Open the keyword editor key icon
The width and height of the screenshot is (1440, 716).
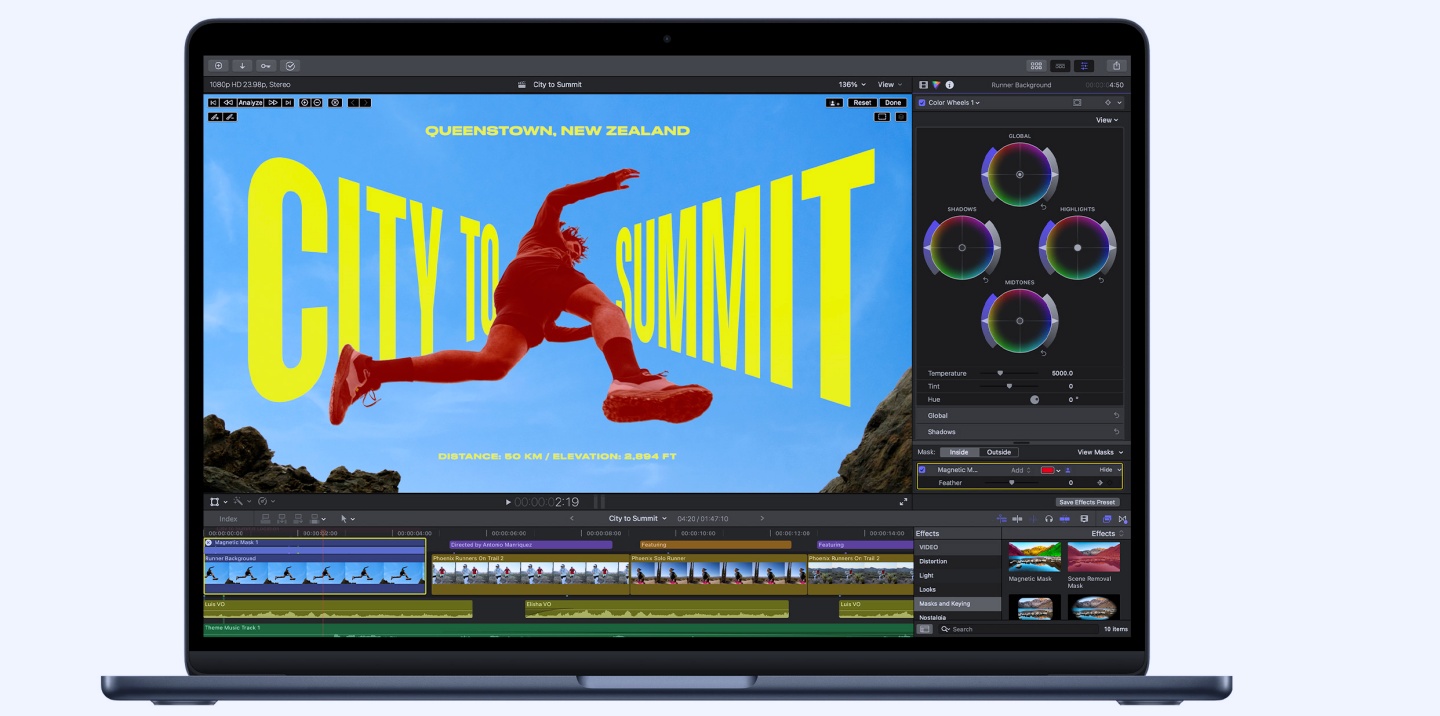pyautogui.click(x=266, y=66)
